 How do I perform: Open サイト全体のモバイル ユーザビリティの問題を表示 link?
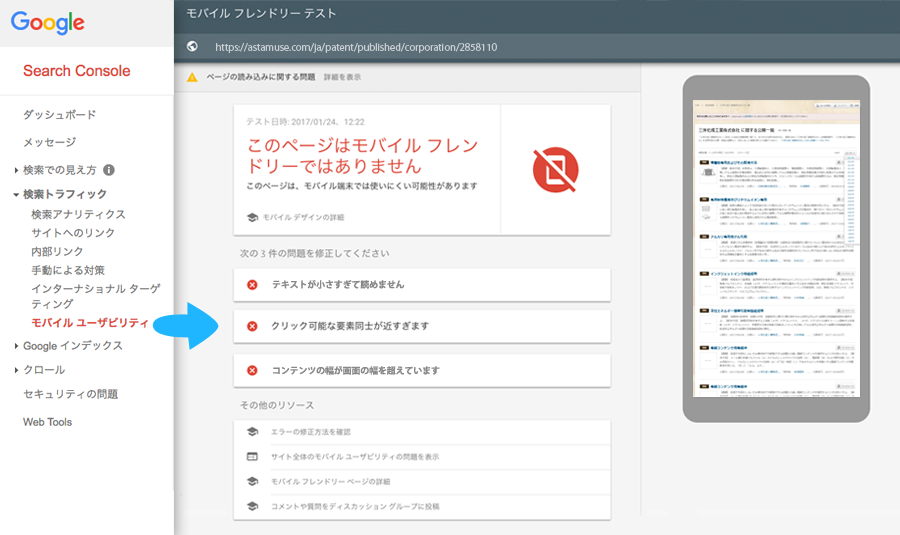pyautogui.click(x=355, y=456)
